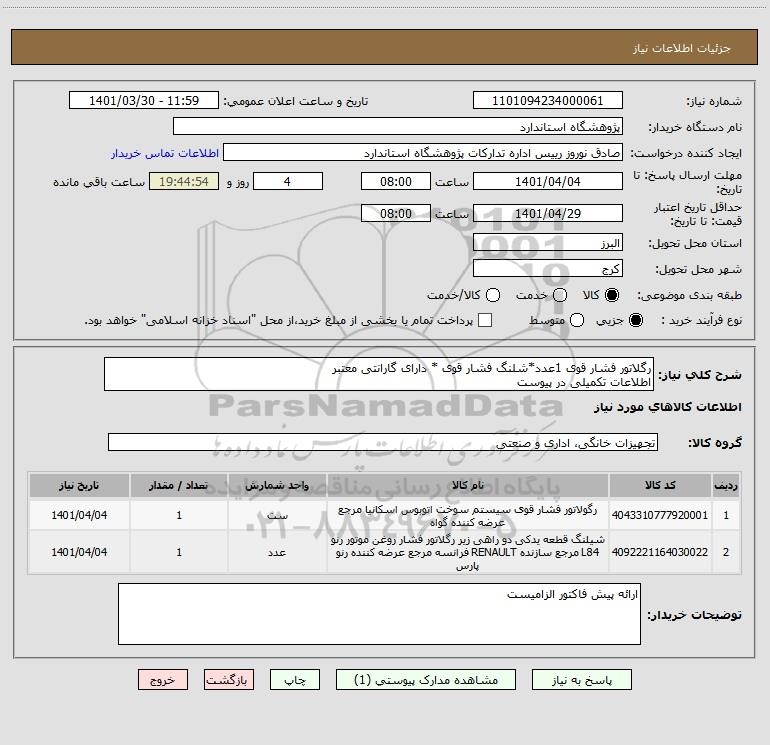Select the متوسط purchase type radio
Image resolution: width=770 pixels, height=745 pixels.
(577, 320)
